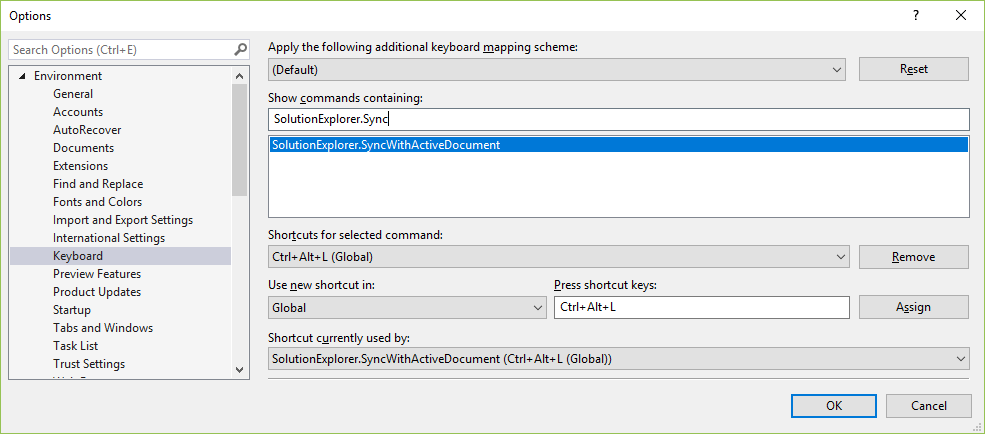Click the help question mark icon
This screenshot has height=434, width=985.
tap(915, 15)
